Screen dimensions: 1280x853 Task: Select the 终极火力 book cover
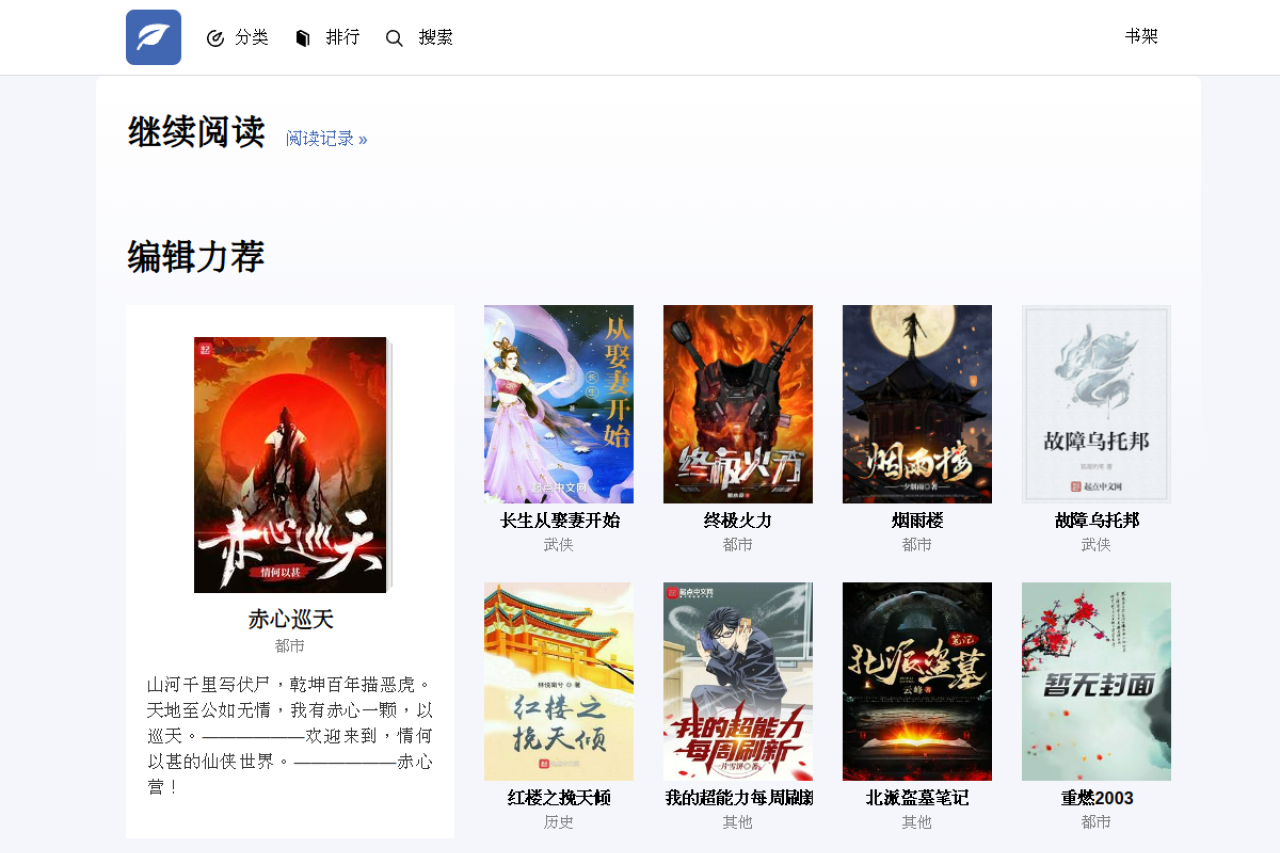[738, 404]
